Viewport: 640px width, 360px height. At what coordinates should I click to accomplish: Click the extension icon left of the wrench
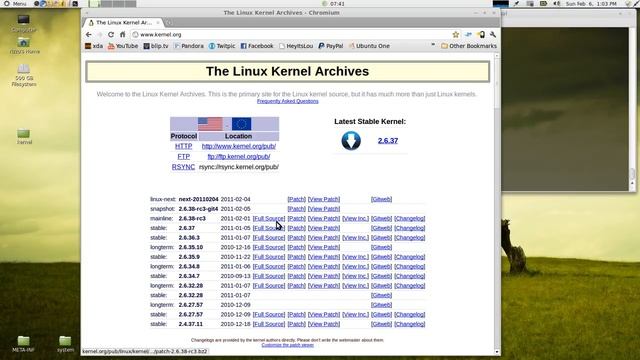[481, 35]
